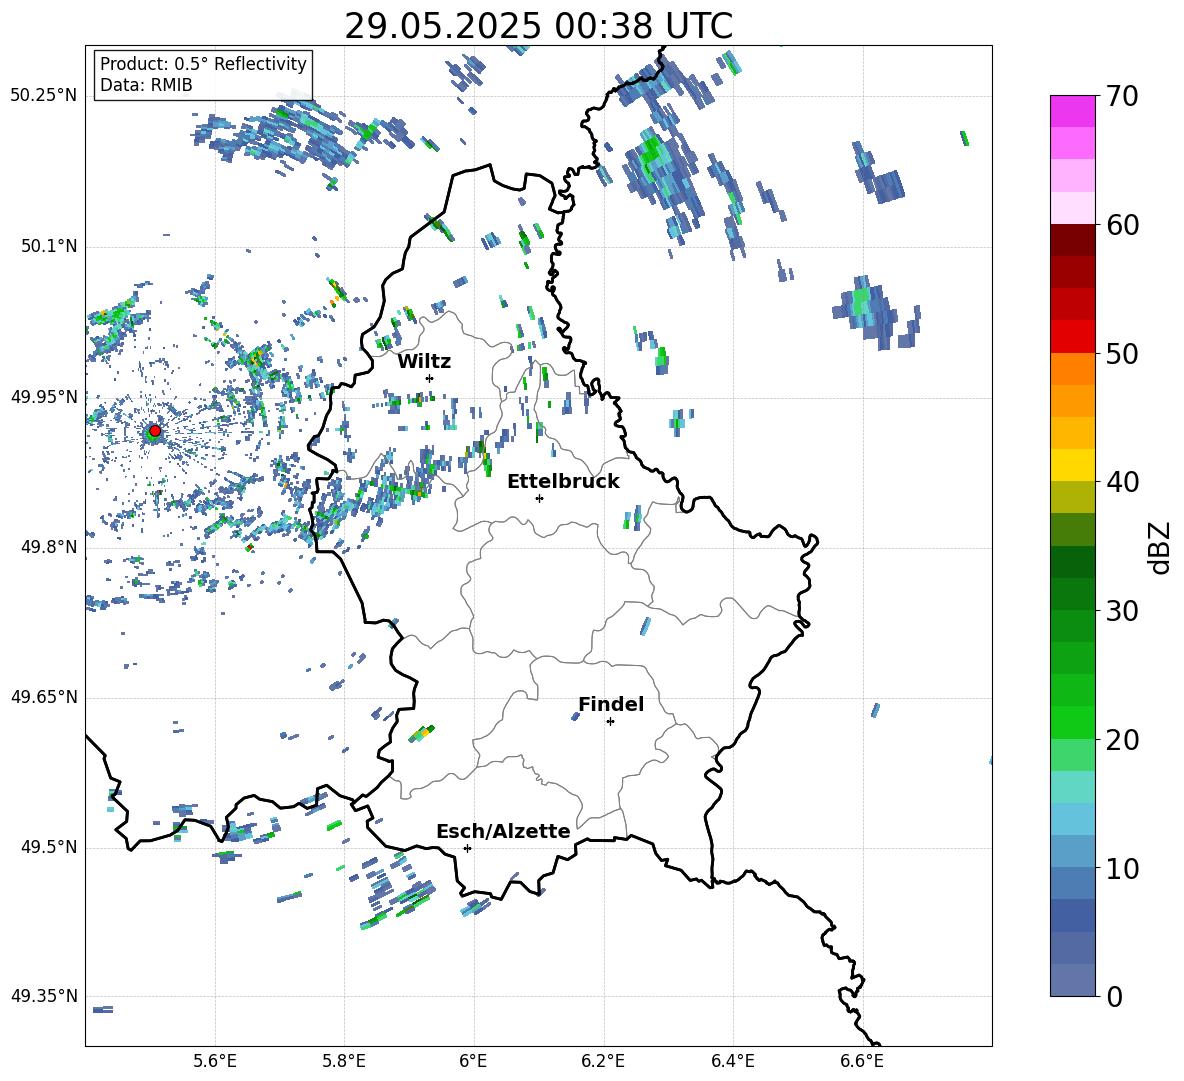Select the Wiltz city label

tap(424, 362)
